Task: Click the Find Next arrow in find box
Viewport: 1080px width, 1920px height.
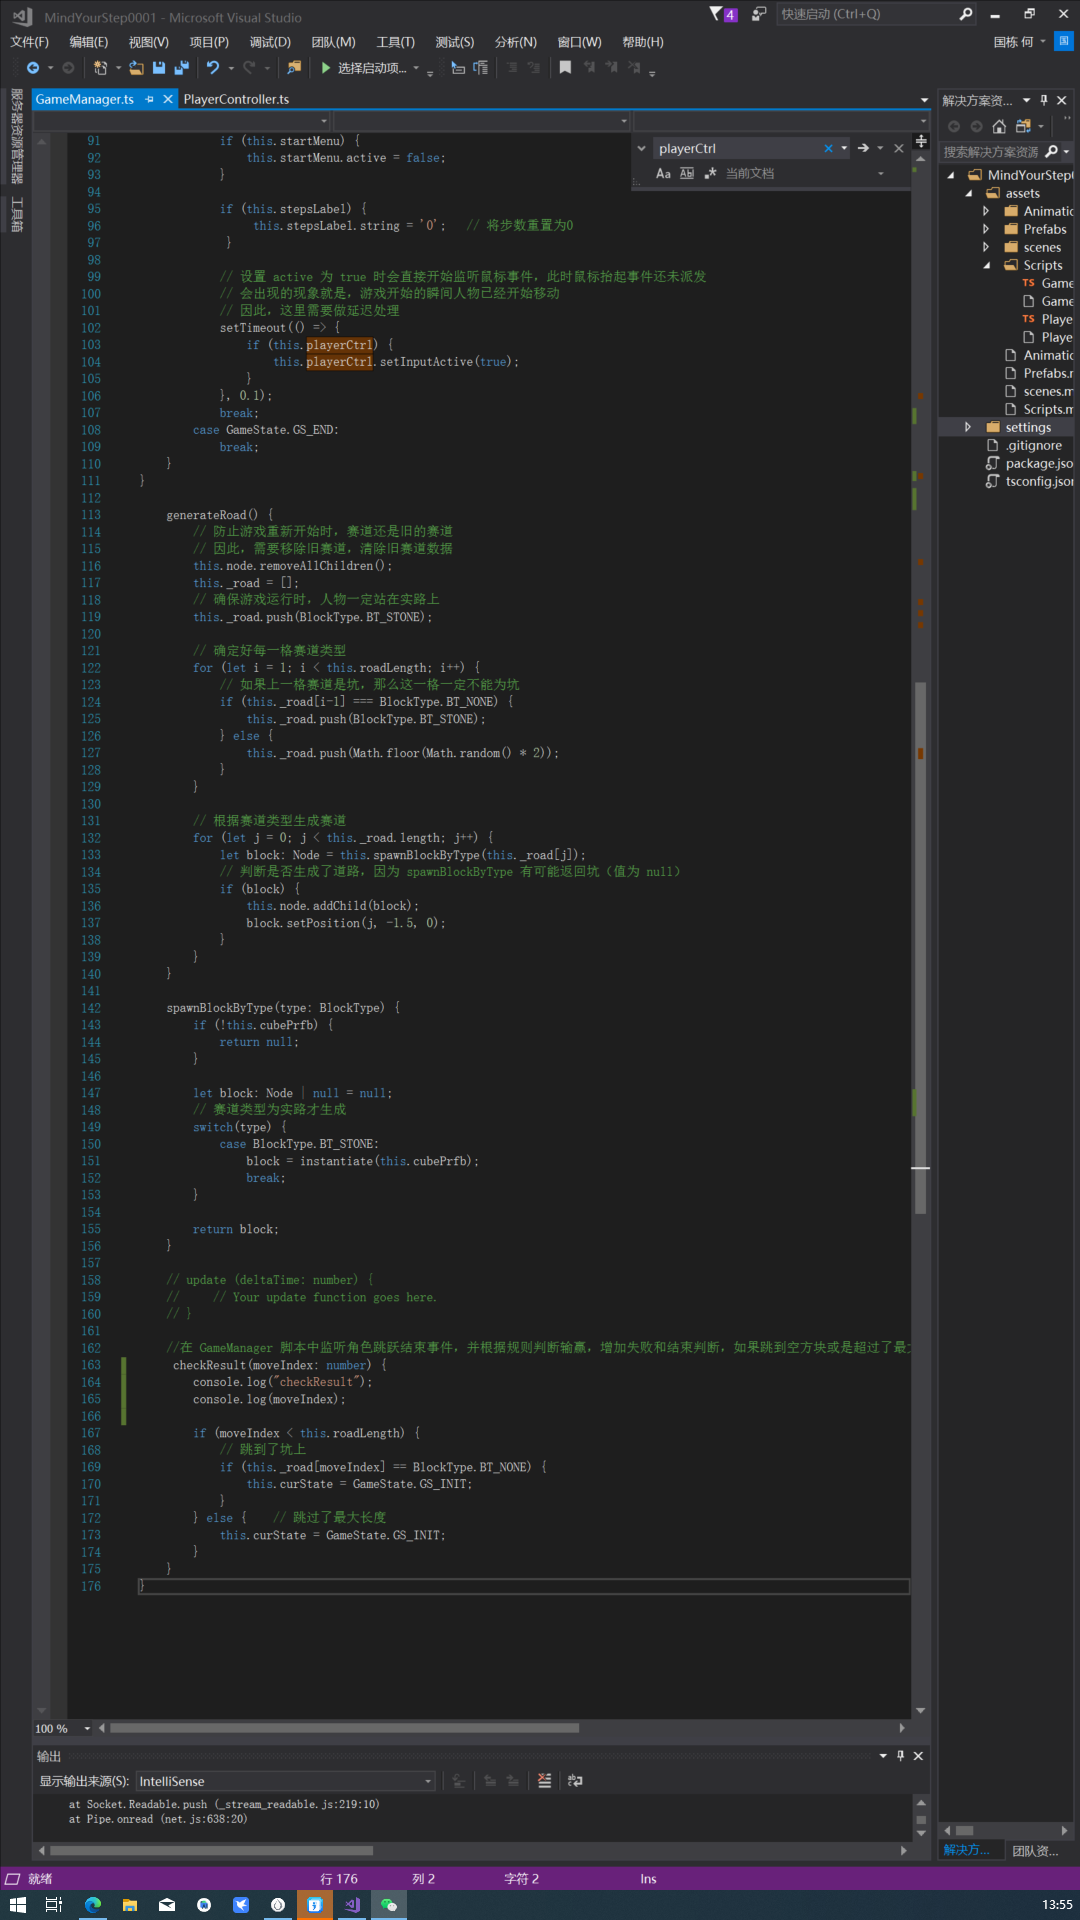Action: [x=863, y=148]
